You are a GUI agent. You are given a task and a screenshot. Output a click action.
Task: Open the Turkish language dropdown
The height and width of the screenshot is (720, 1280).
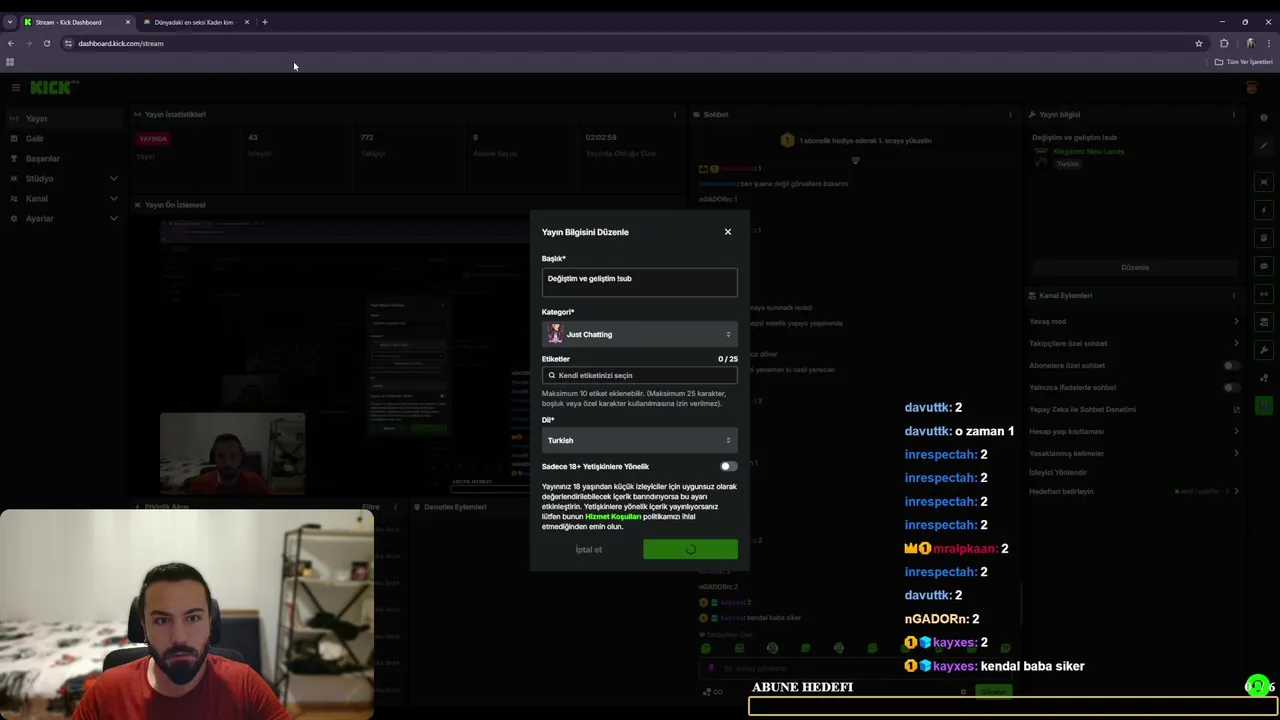tap(639, 440)
